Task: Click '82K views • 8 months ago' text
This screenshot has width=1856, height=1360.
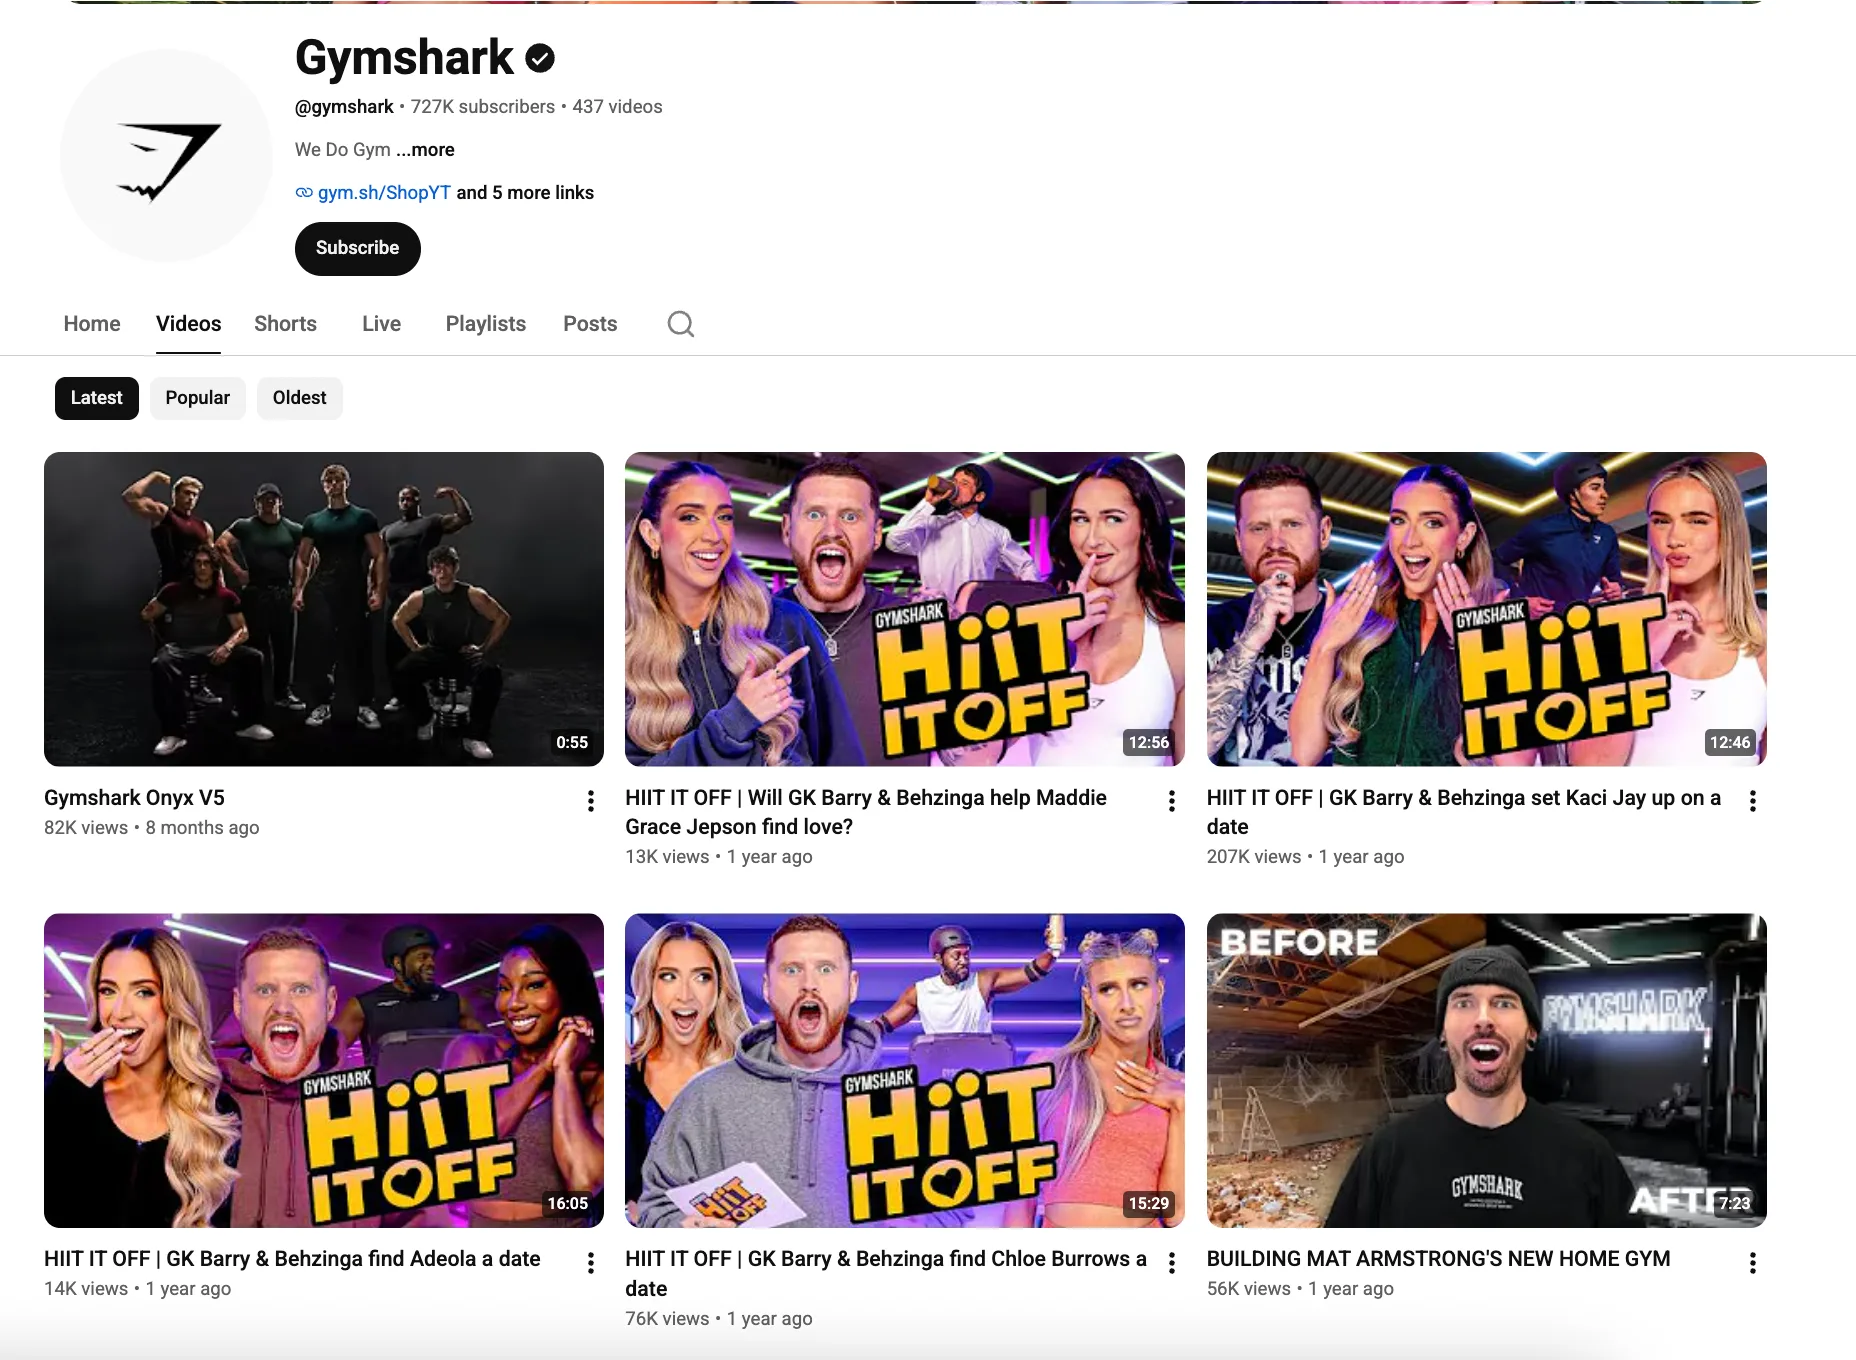Action: point(152,828)
